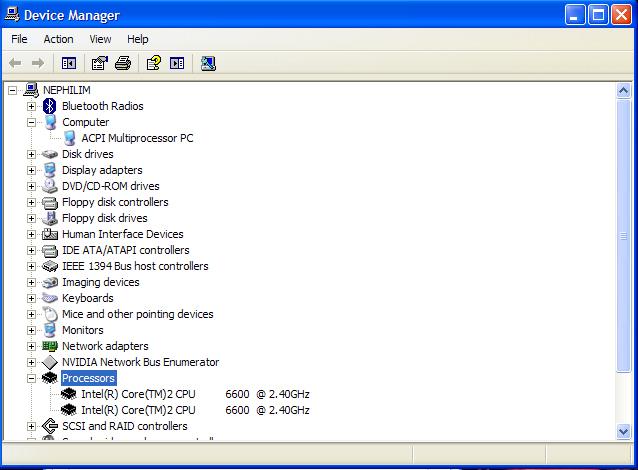Expand the DVD/CD-ROM drives node
The image size is (638, 470).
[31, 186]
